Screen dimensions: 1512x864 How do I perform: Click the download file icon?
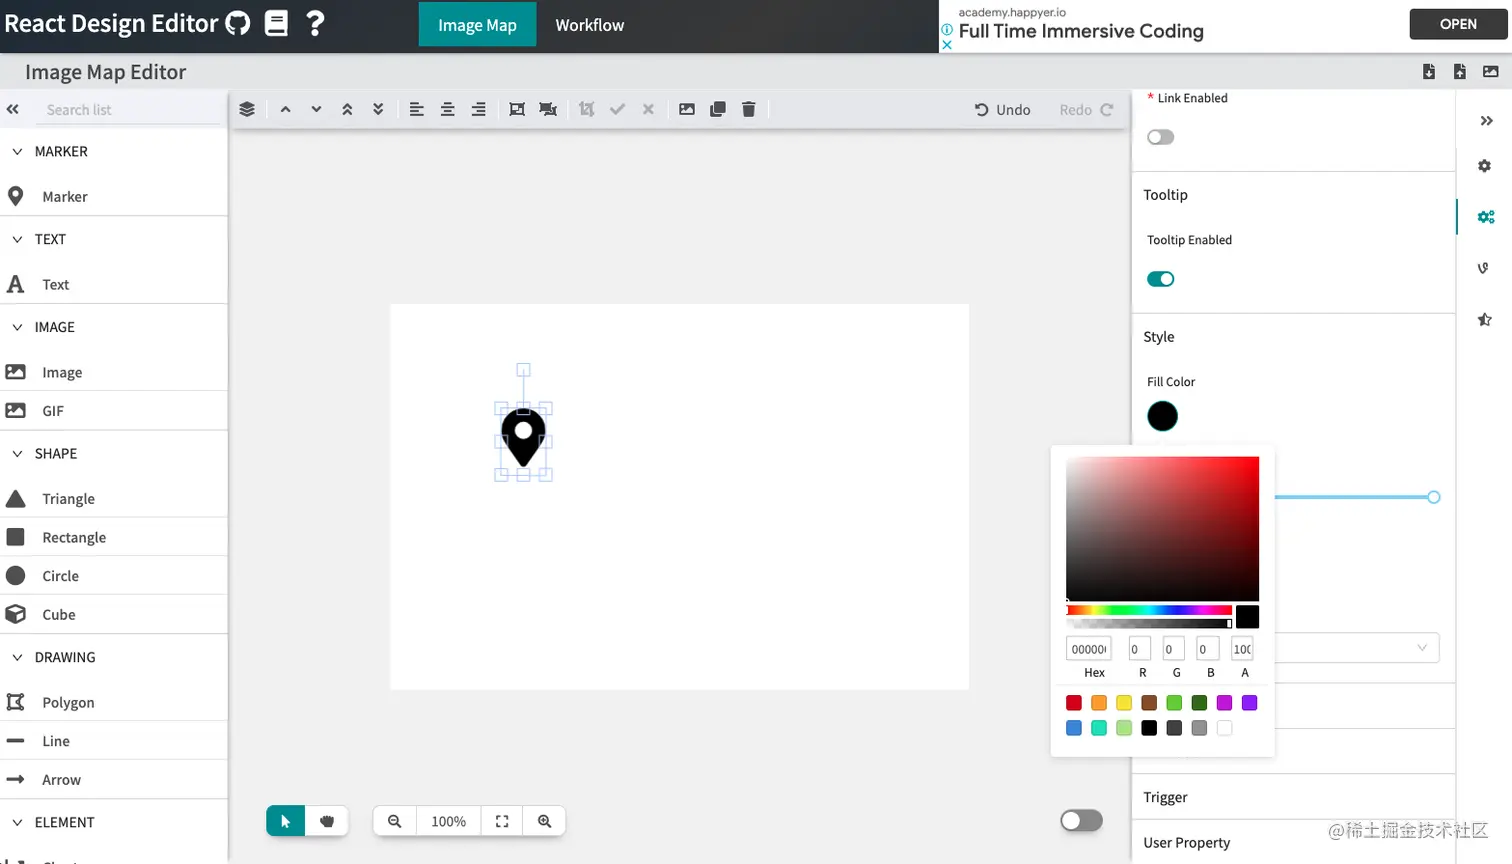click(1429, 71)
